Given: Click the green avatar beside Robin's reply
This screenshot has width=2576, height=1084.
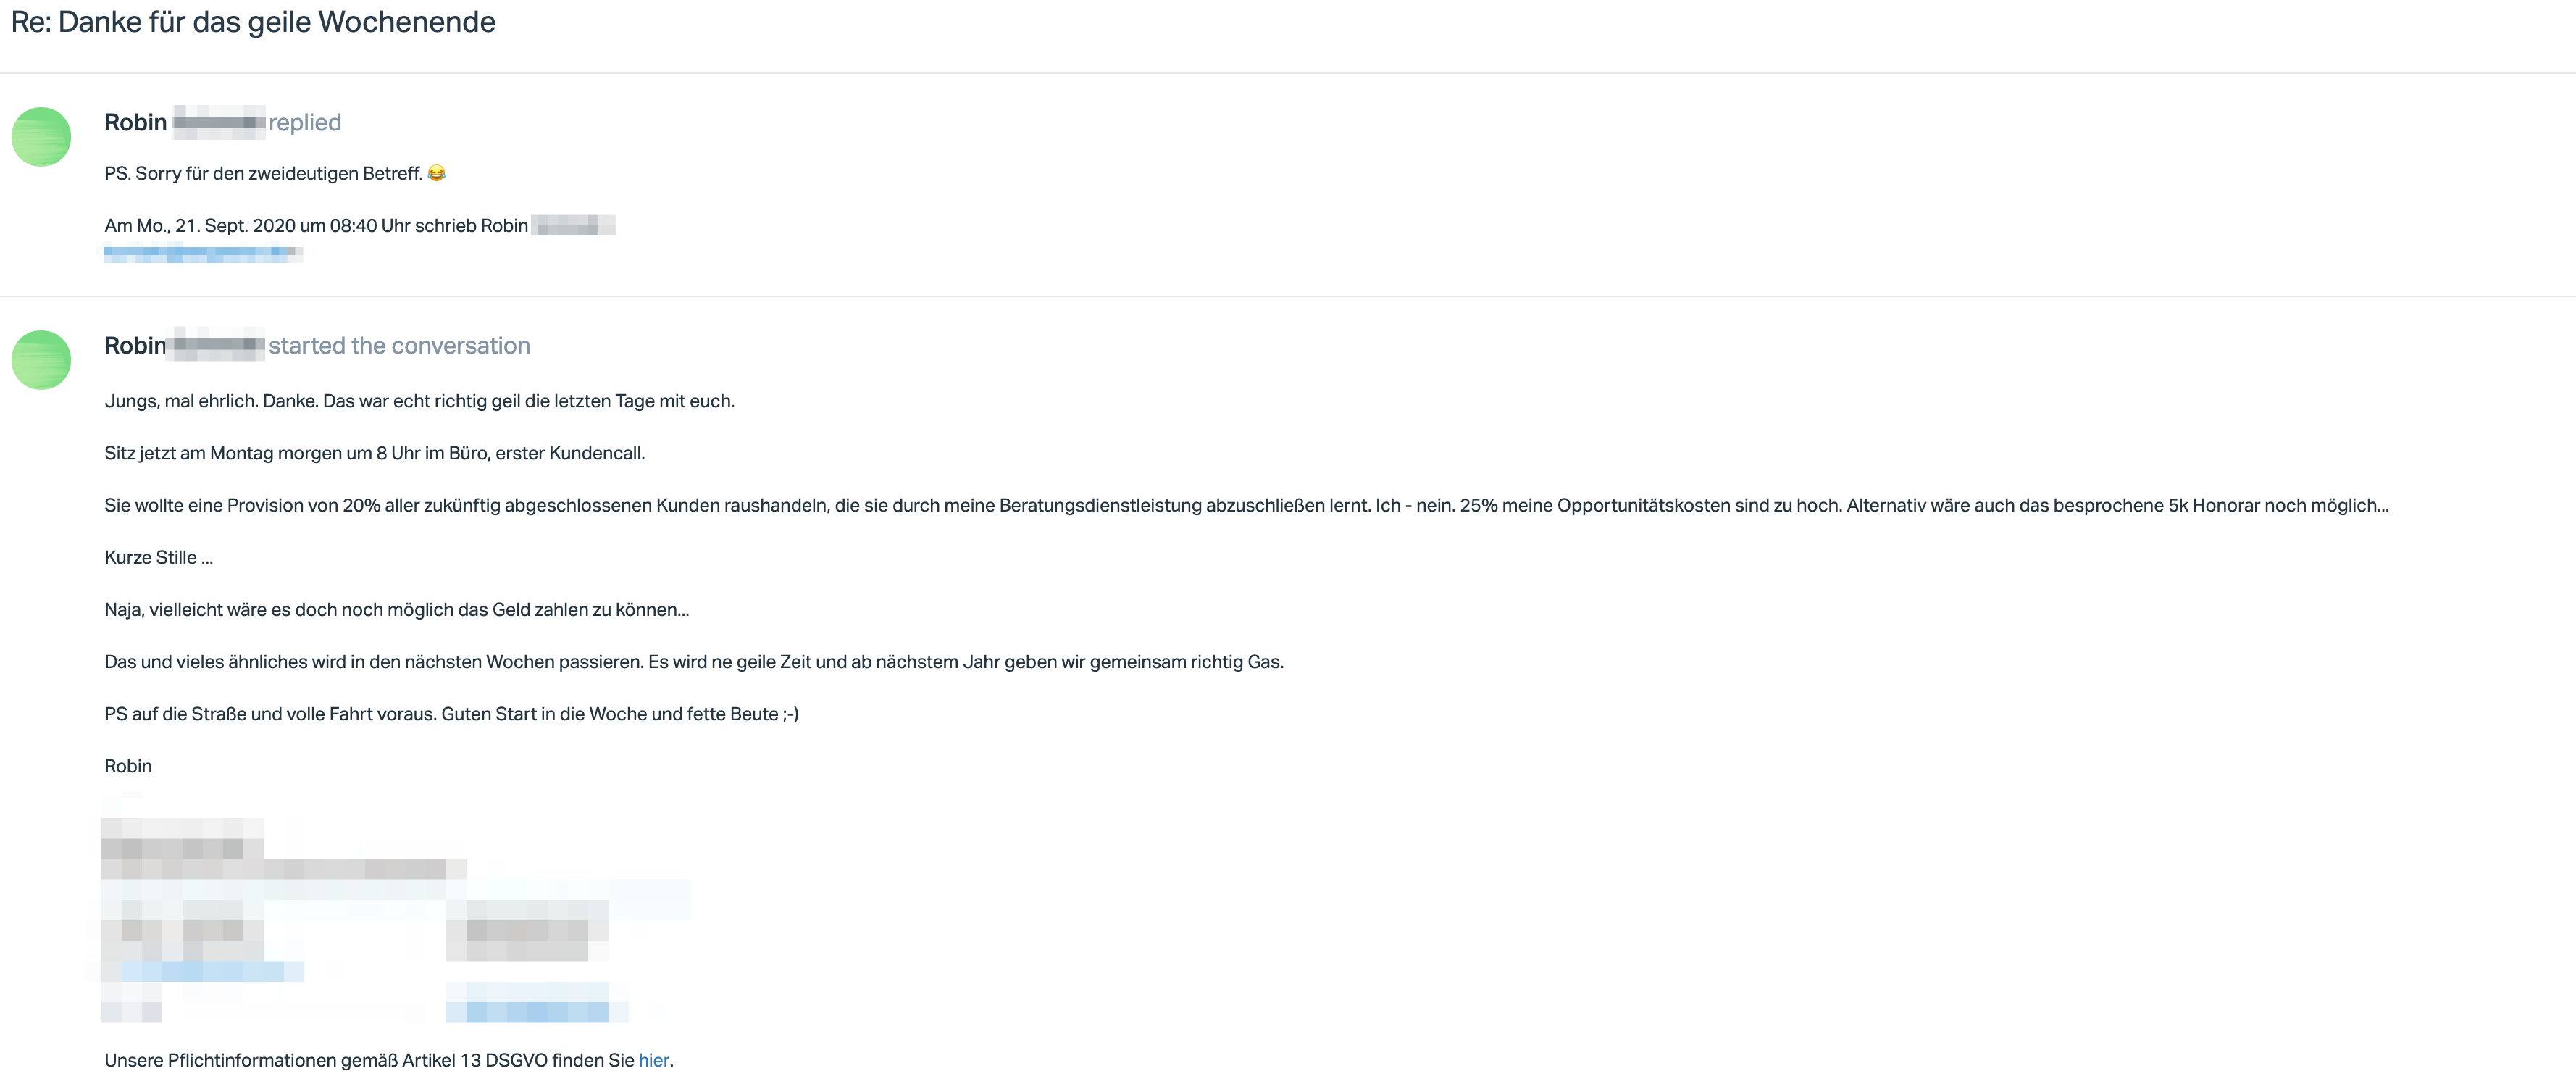Looking at the screenshot, I should [x=41, y=137].
